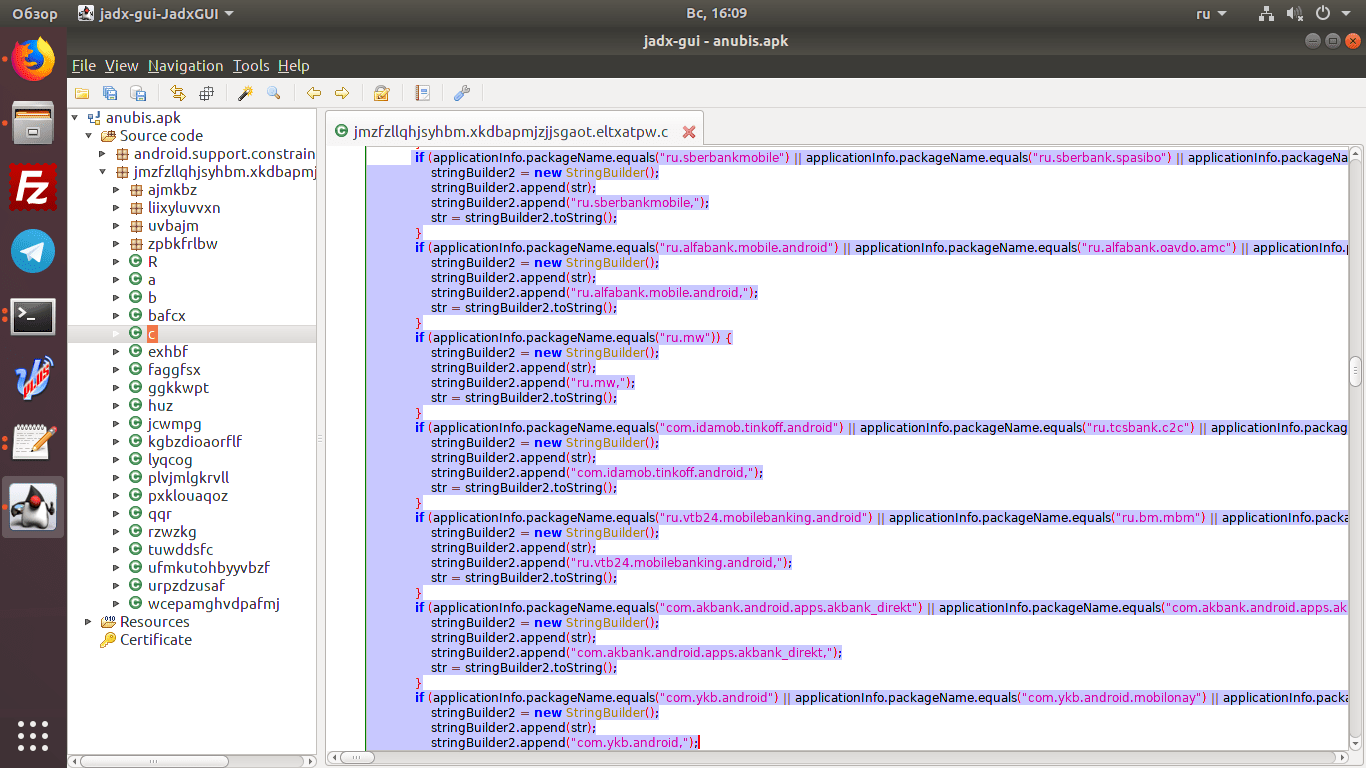Screen dimensions: 1366x768
Task: Expand the Resources tree node
Action: [89, 622]
